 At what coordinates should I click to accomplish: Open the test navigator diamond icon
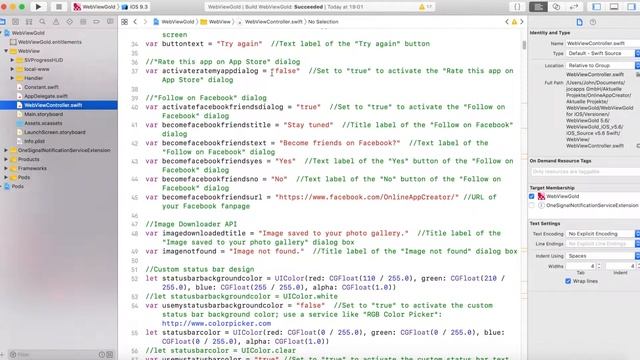point(69,22)
